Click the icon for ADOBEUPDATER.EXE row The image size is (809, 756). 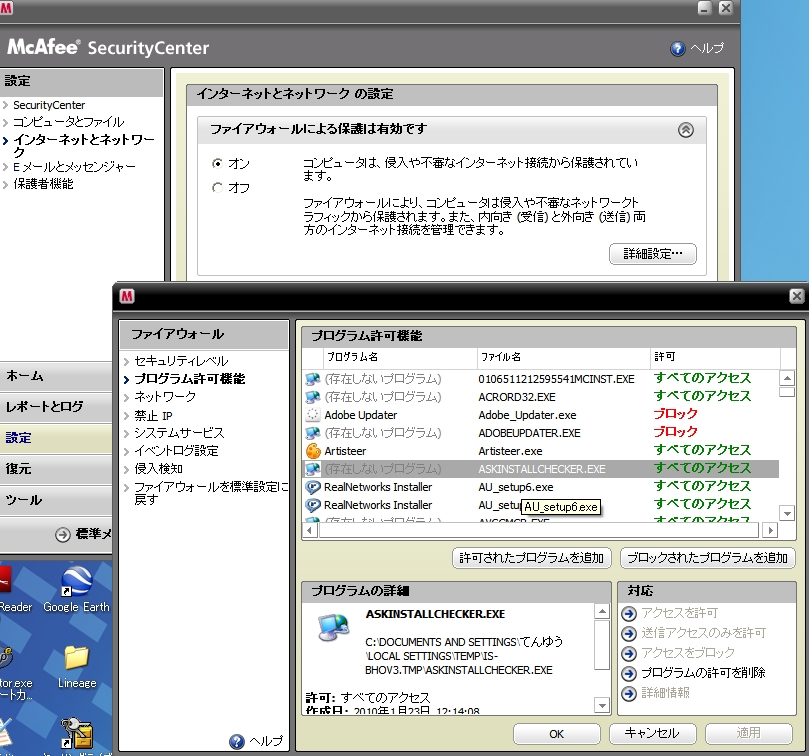pos(313,433)
